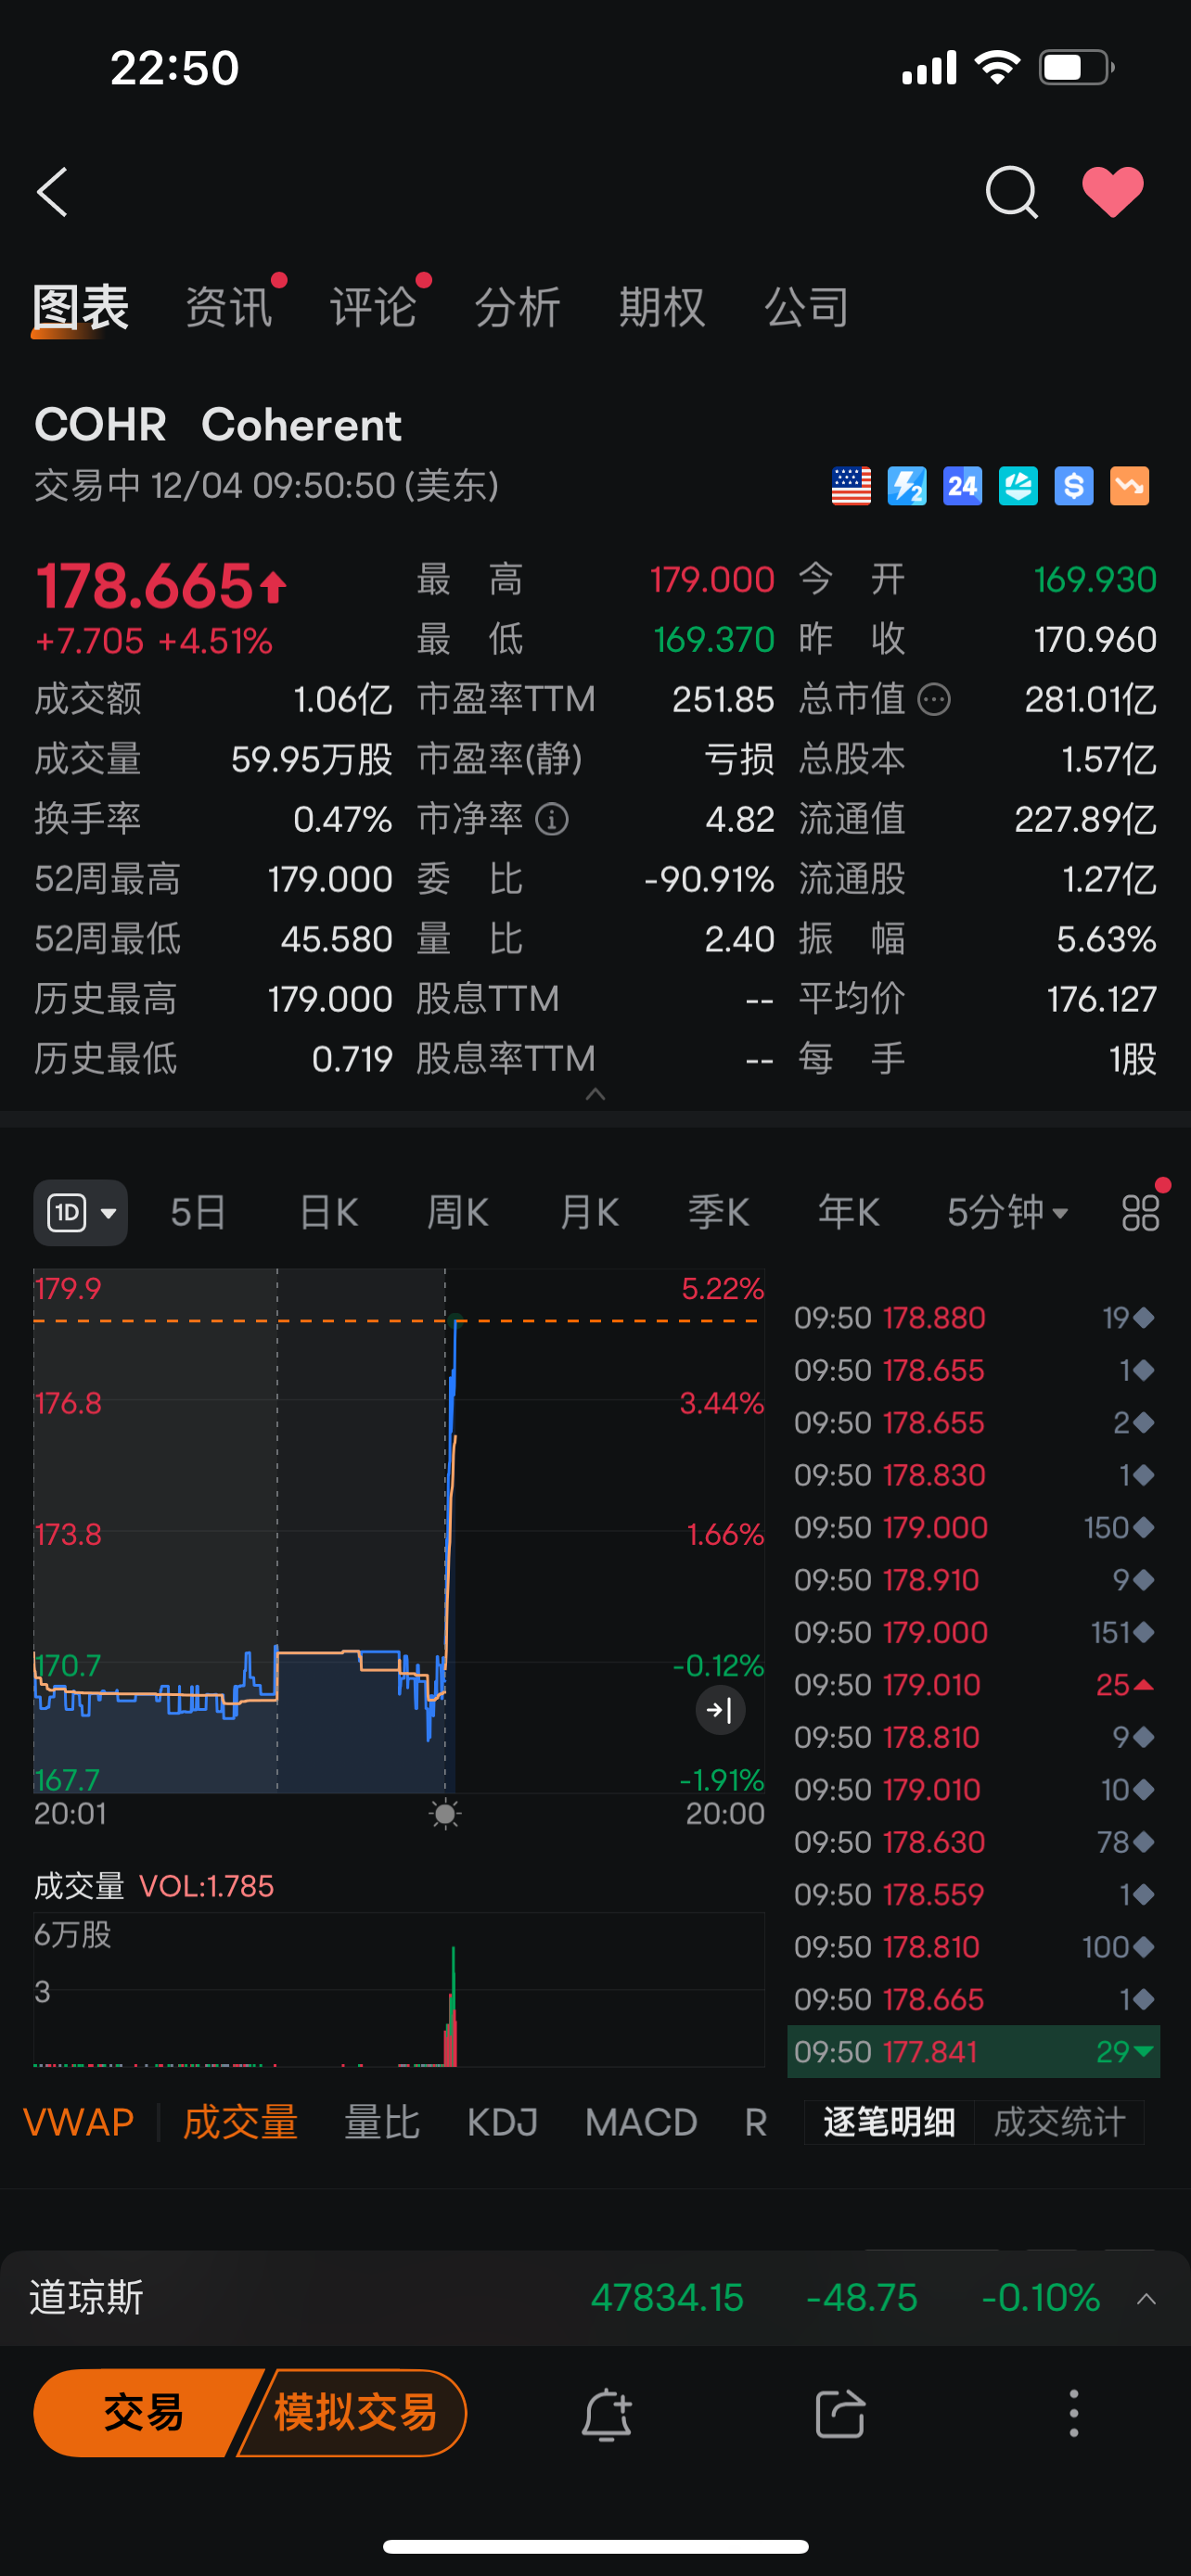Image resolution: width=1191 pixels, height=2576 pixels.
Task: Tap the lightning Z2 badge icon
Action: pos(907,486)
